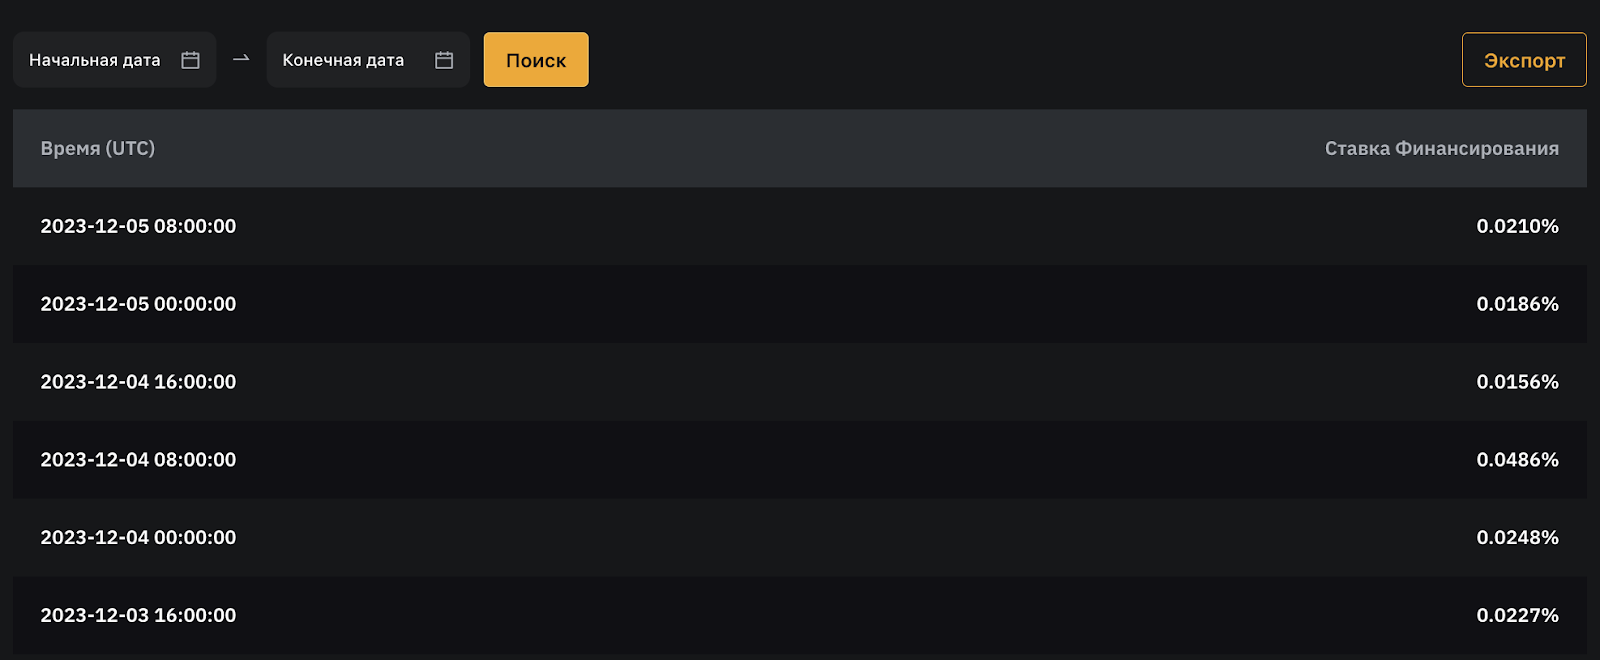Click the 0.0210% funding rate value

[1517, 226]
